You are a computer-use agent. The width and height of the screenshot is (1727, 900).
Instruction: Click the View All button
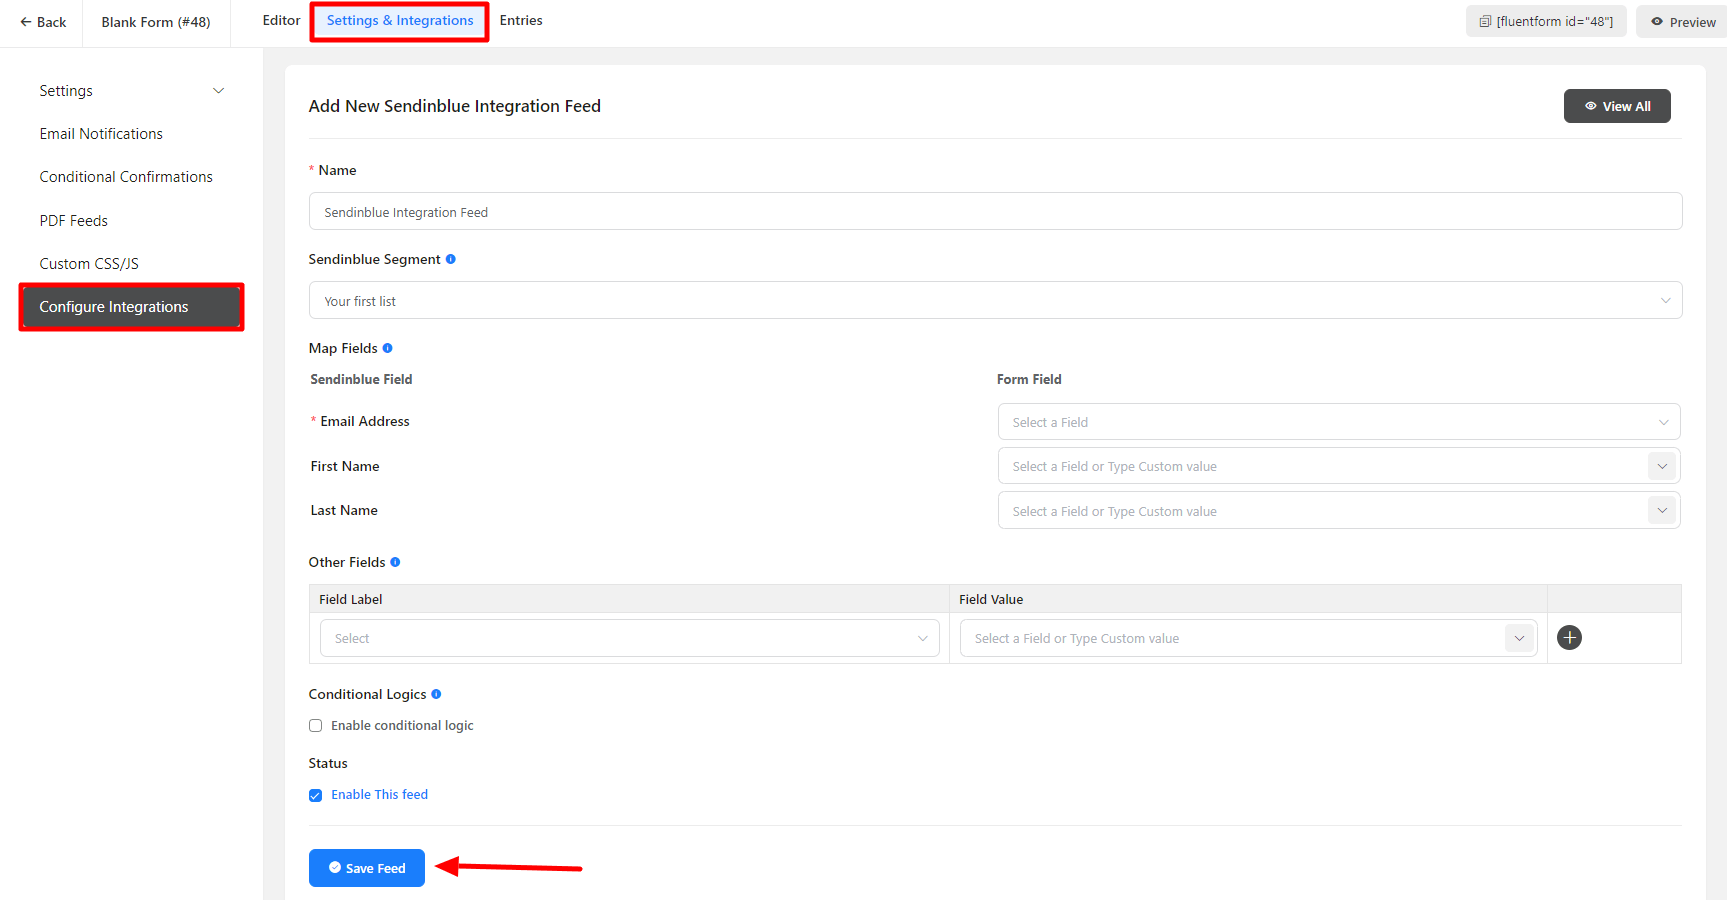[1616, 106]
